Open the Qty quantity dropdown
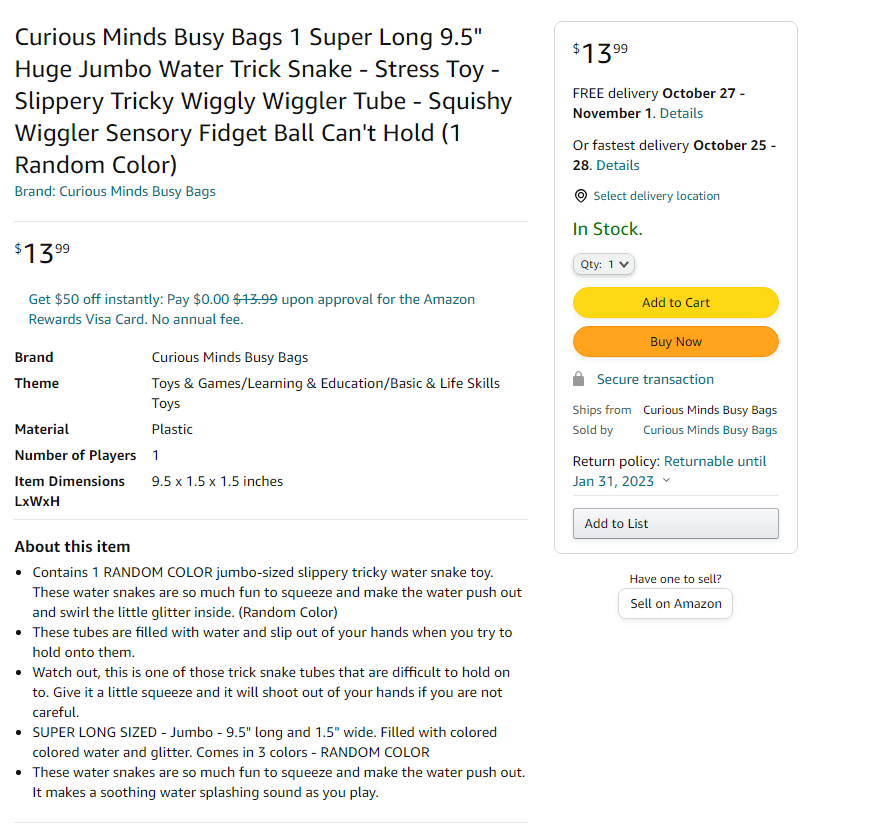The width and height of the screenshot is (872, 830). pos(604,265)
